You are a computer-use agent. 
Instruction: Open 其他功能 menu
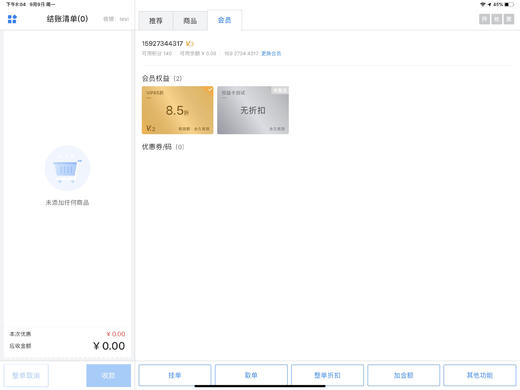pos(480,375)
